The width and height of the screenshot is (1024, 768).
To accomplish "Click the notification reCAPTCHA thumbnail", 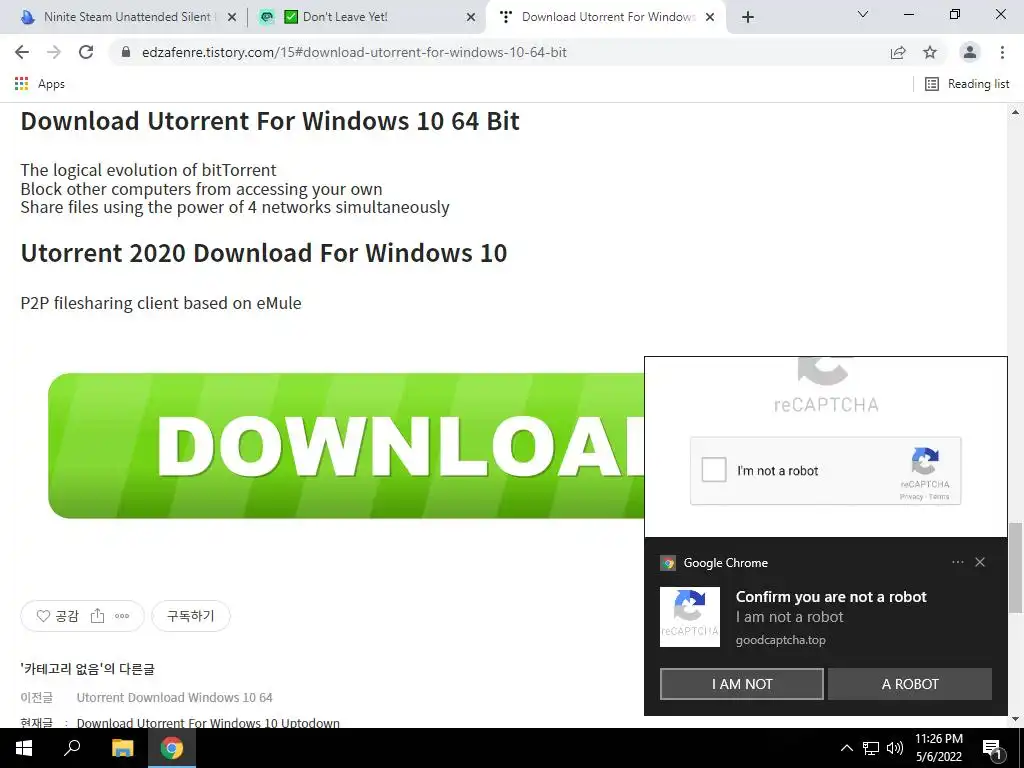I will click(x=690, y=617).
